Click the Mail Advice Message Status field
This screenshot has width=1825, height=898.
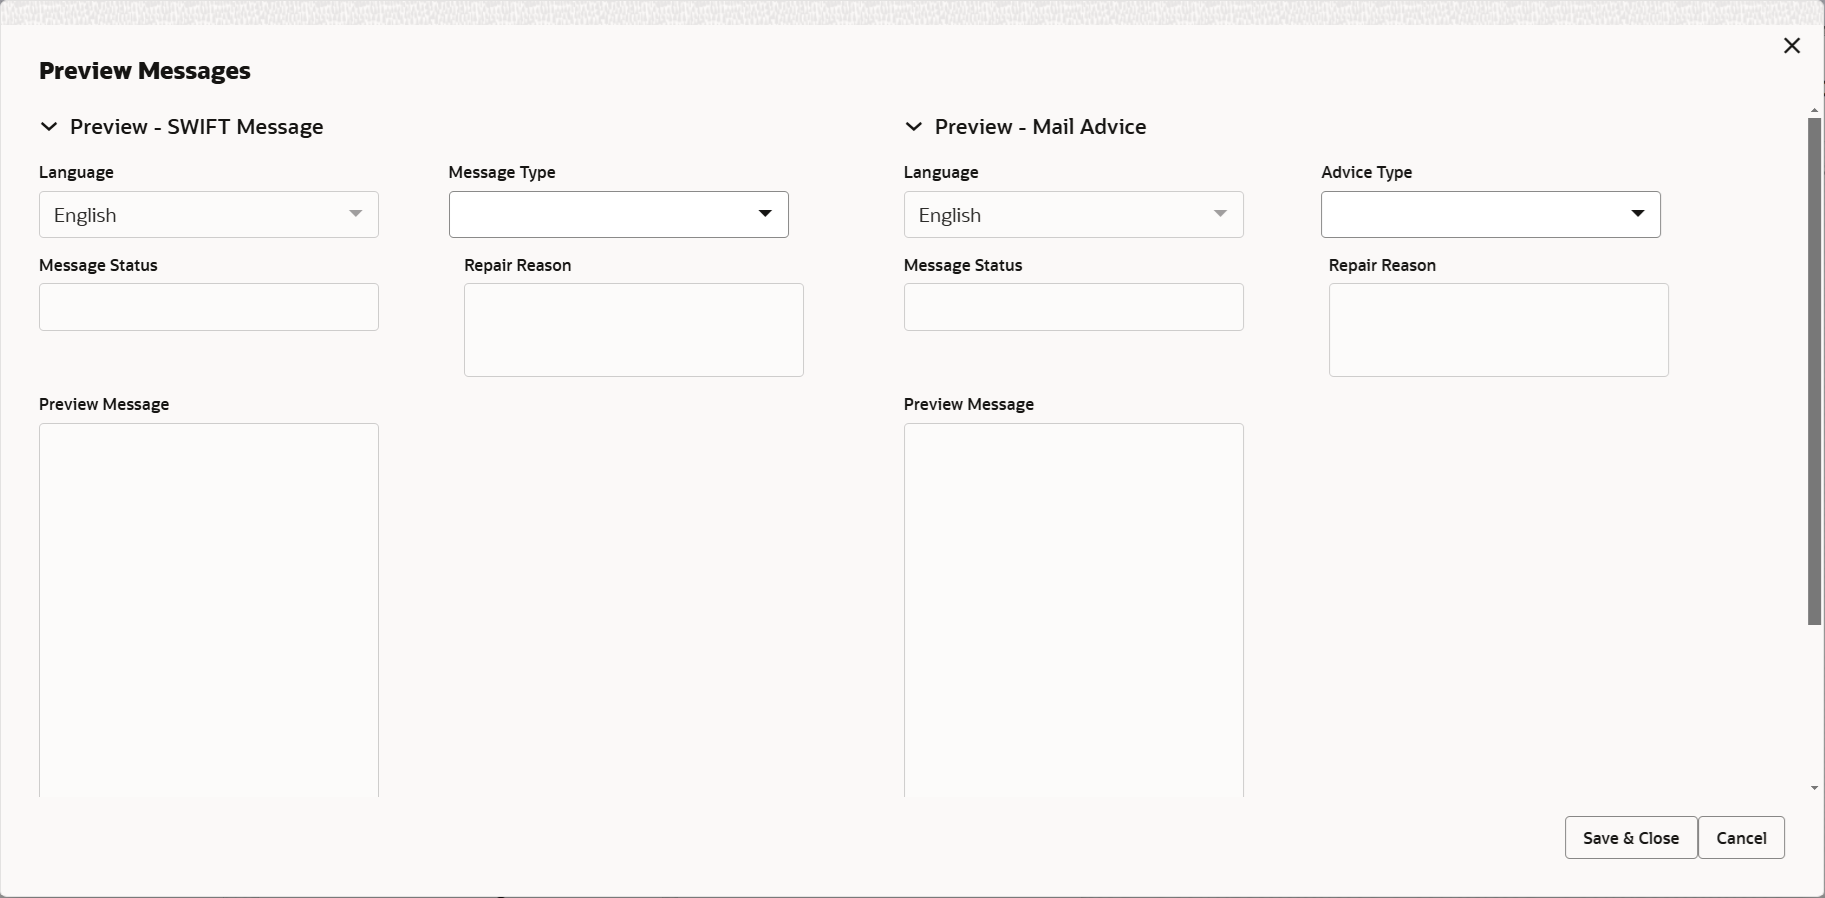pyautogui.click(x=1074, y=307)
